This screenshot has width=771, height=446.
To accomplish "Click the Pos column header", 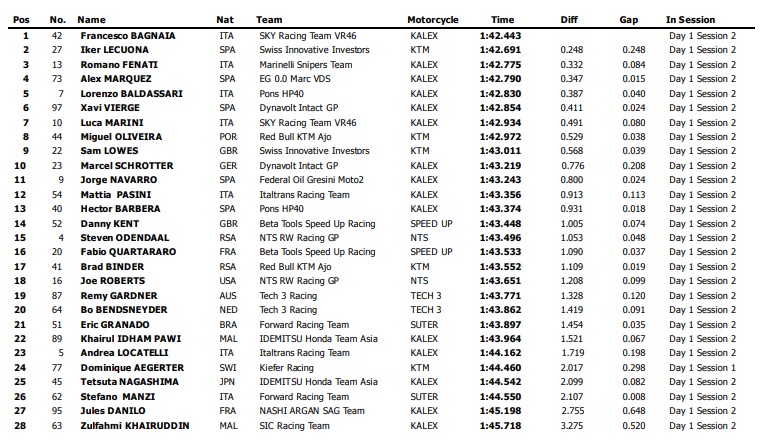I will pyautogui.click(x=21, y=20).
